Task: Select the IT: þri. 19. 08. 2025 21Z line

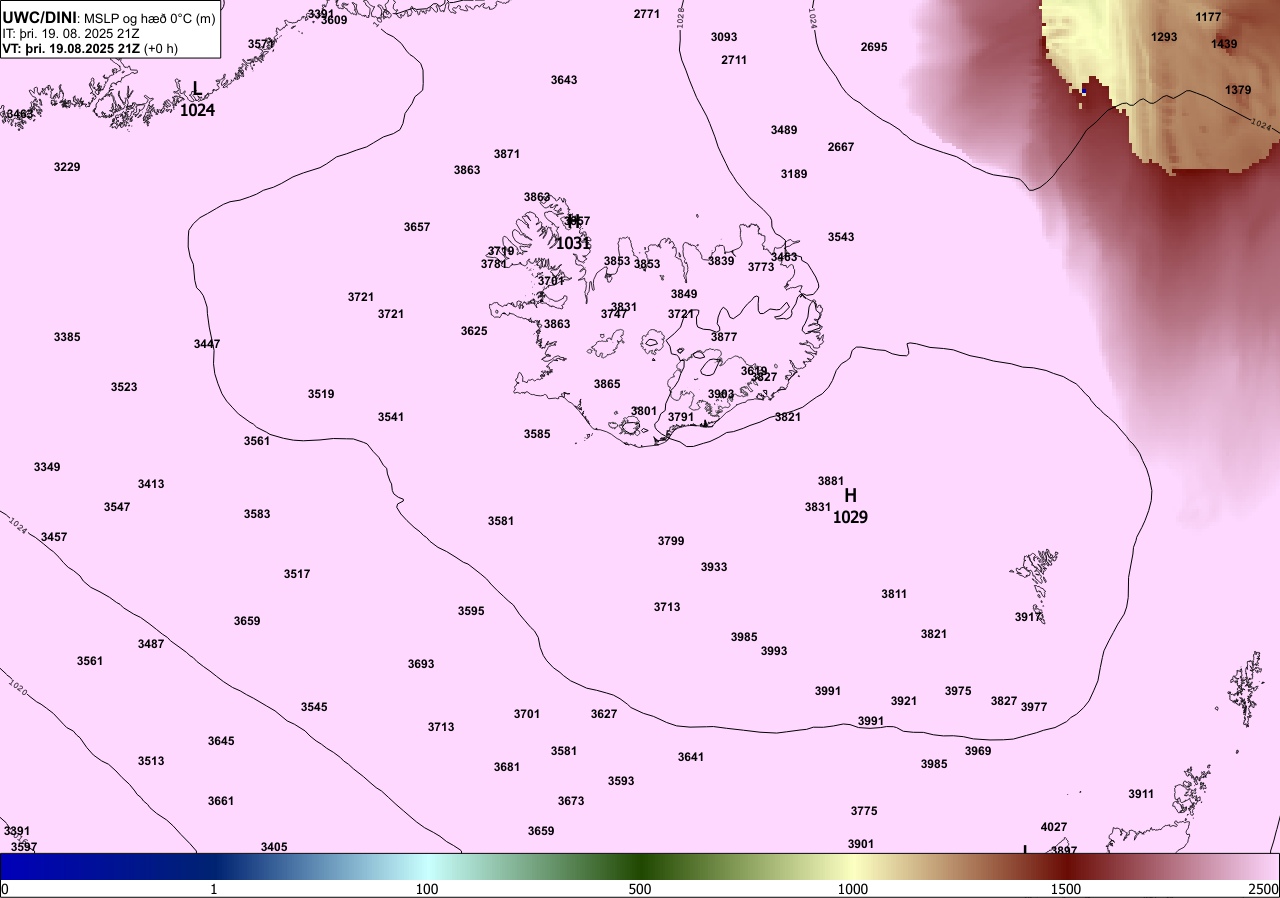Action: coord(71,33)
